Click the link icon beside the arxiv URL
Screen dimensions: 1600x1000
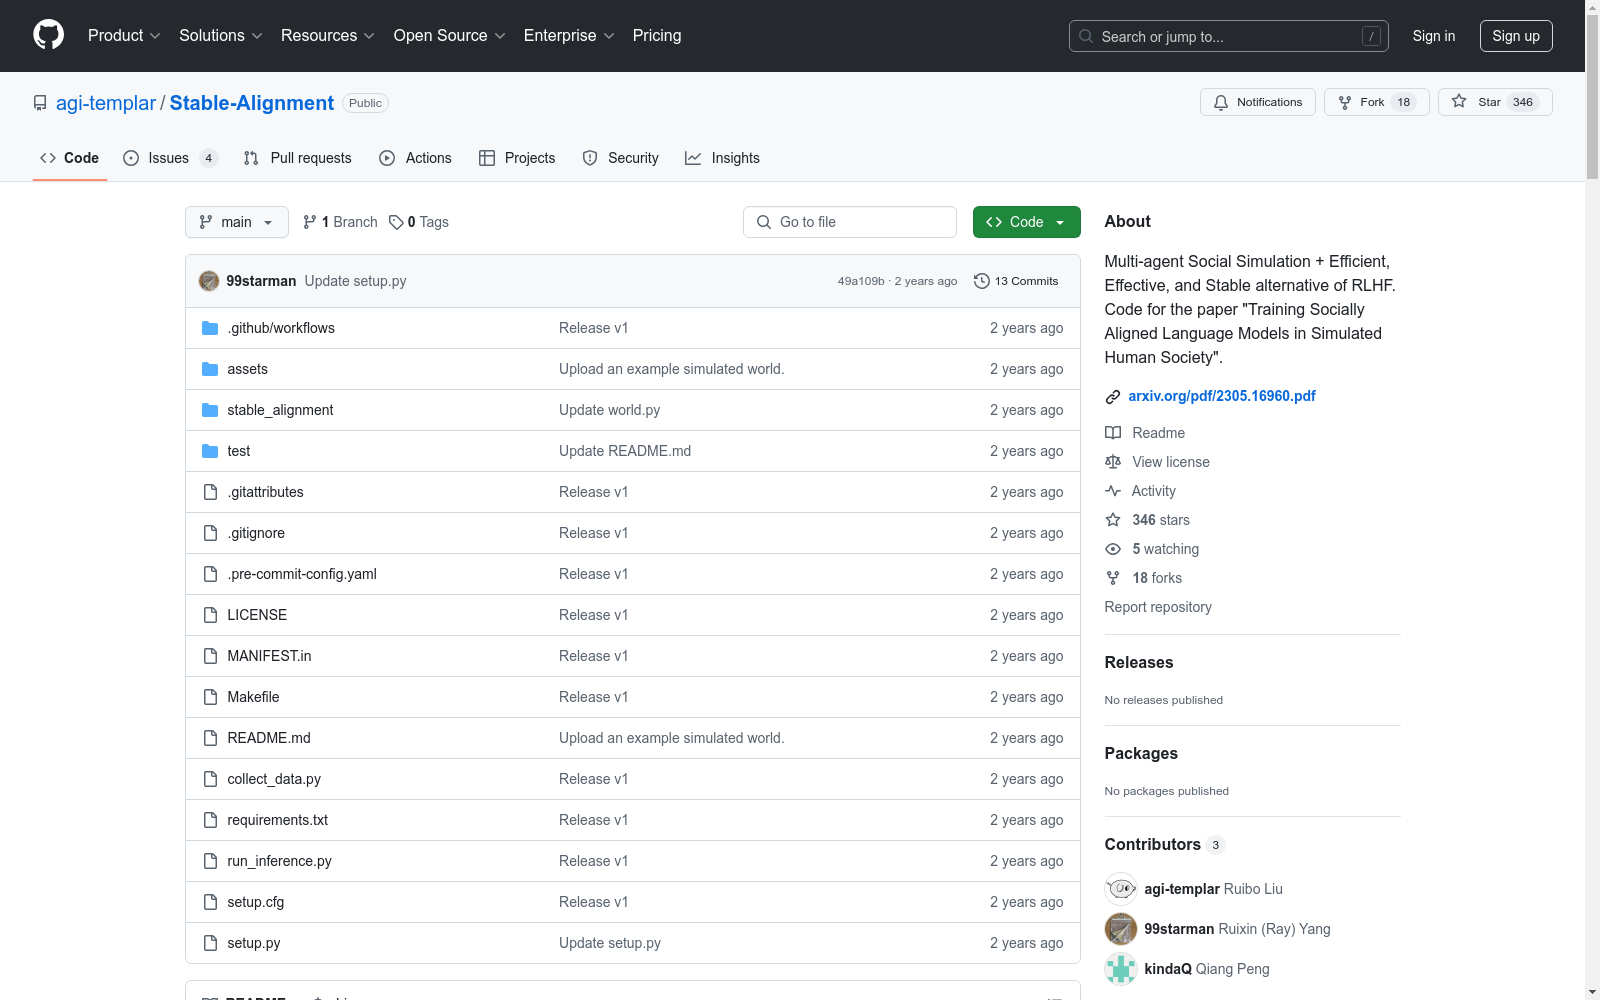click(x=1113, y=397)
